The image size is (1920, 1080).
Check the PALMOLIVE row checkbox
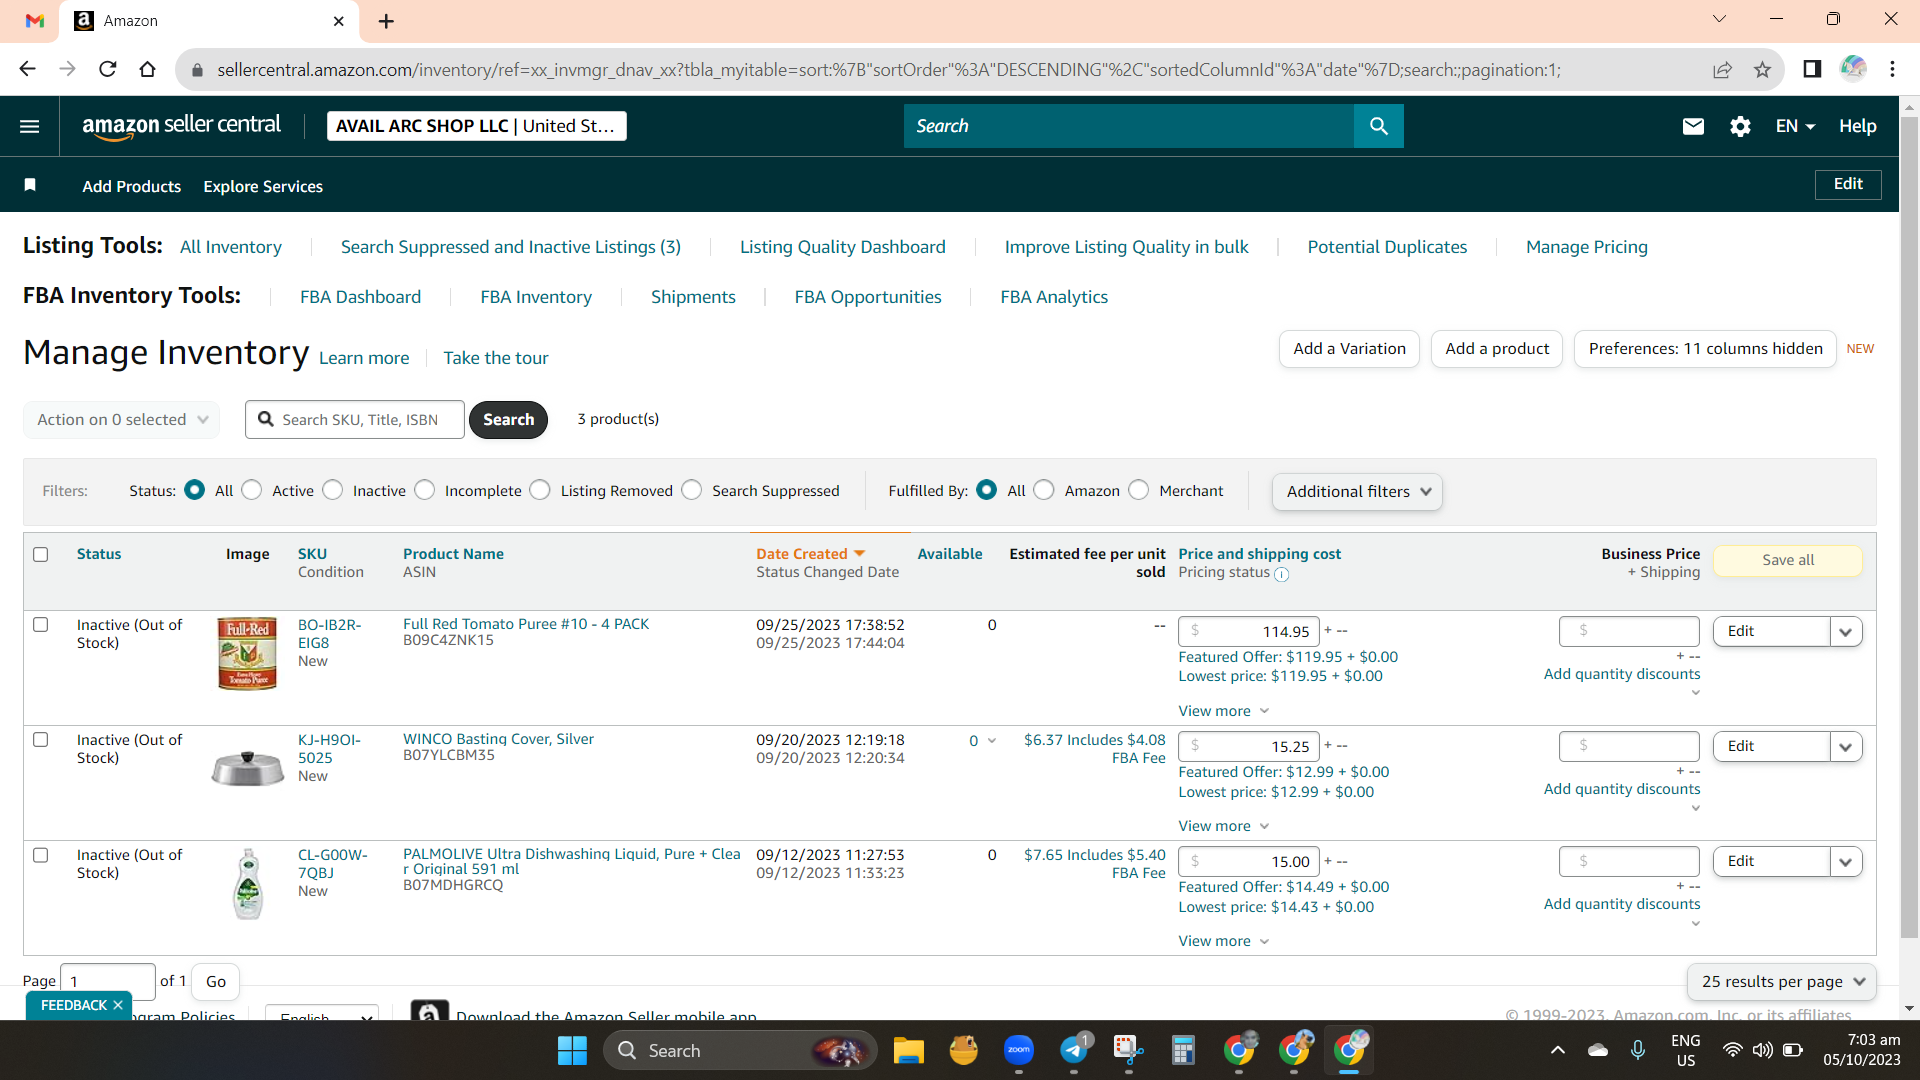pos(41,855)
